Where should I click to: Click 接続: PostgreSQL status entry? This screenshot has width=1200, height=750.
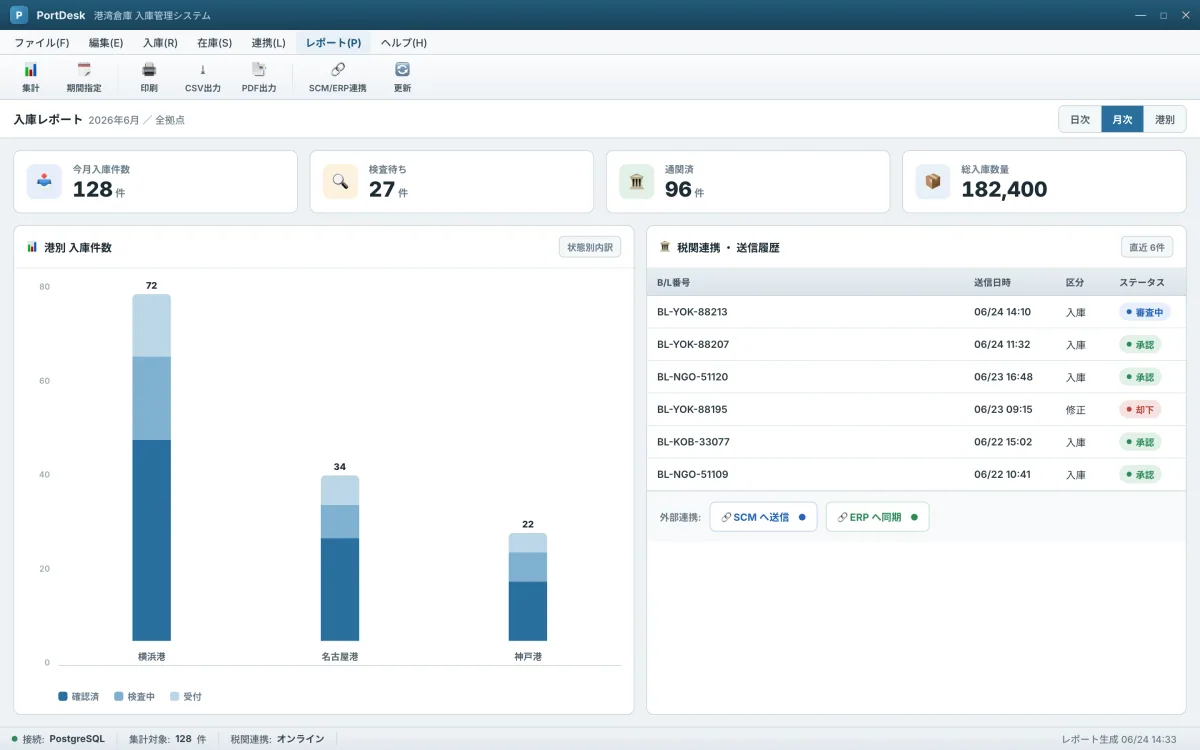click(58, 739)
